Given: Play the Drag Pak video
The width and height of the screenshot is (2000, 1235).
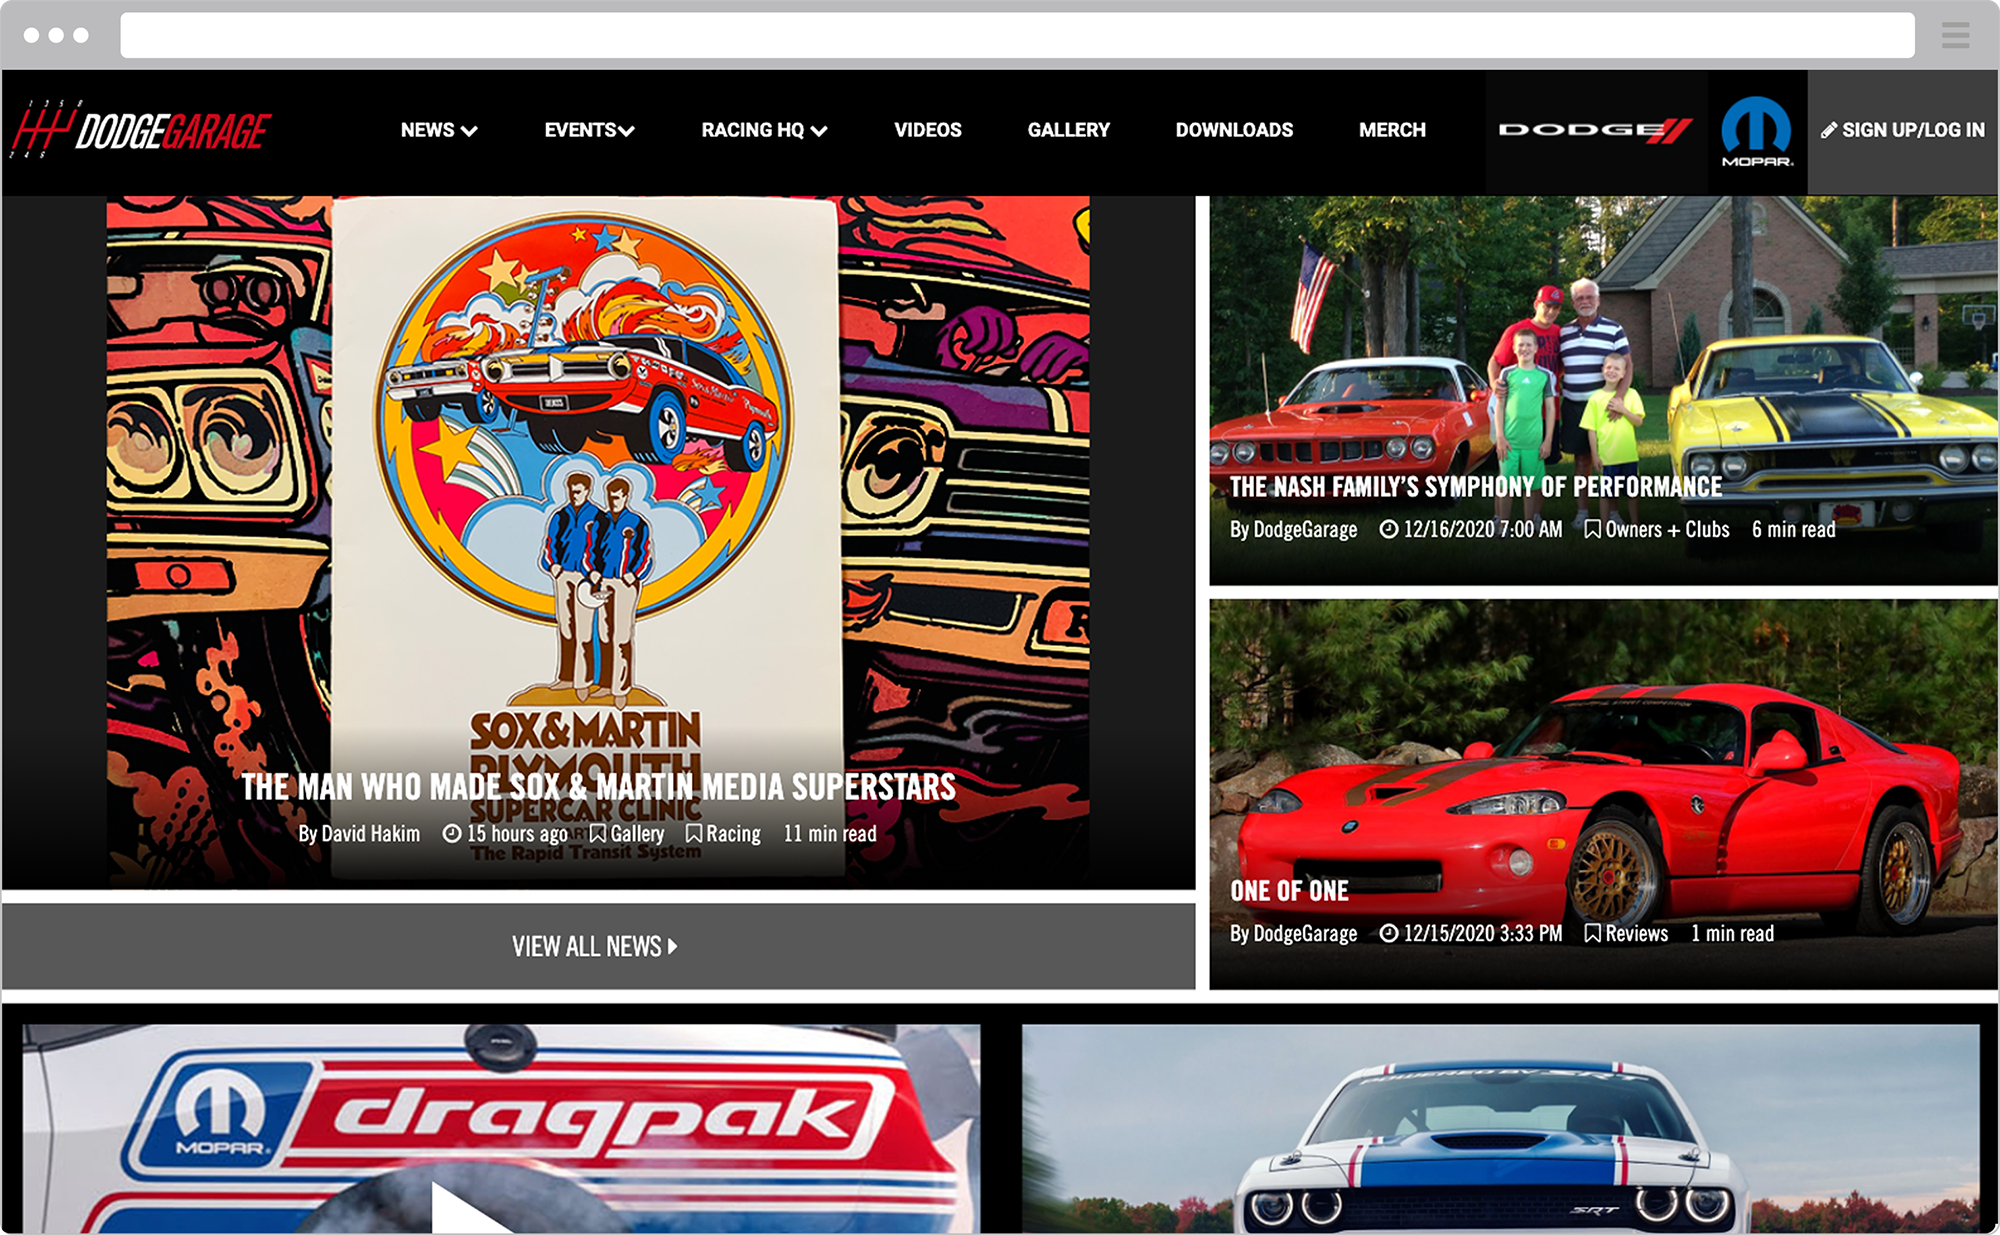Looking at the screenshot, I should click(470, 1208).
